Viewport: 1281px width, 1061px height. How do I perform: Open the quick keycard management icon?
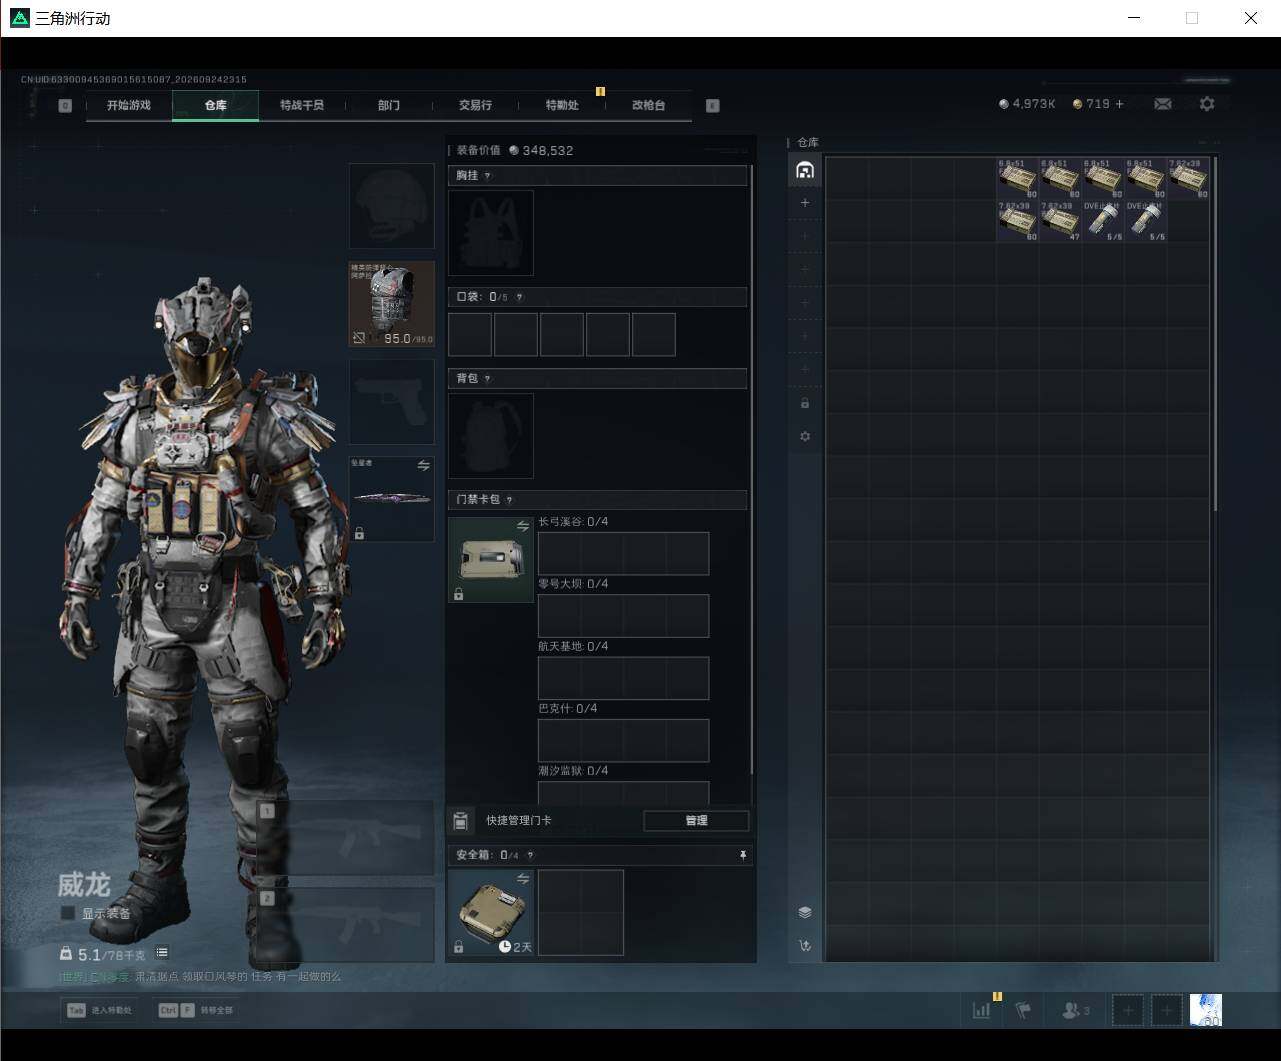click(x=460, y=821)
